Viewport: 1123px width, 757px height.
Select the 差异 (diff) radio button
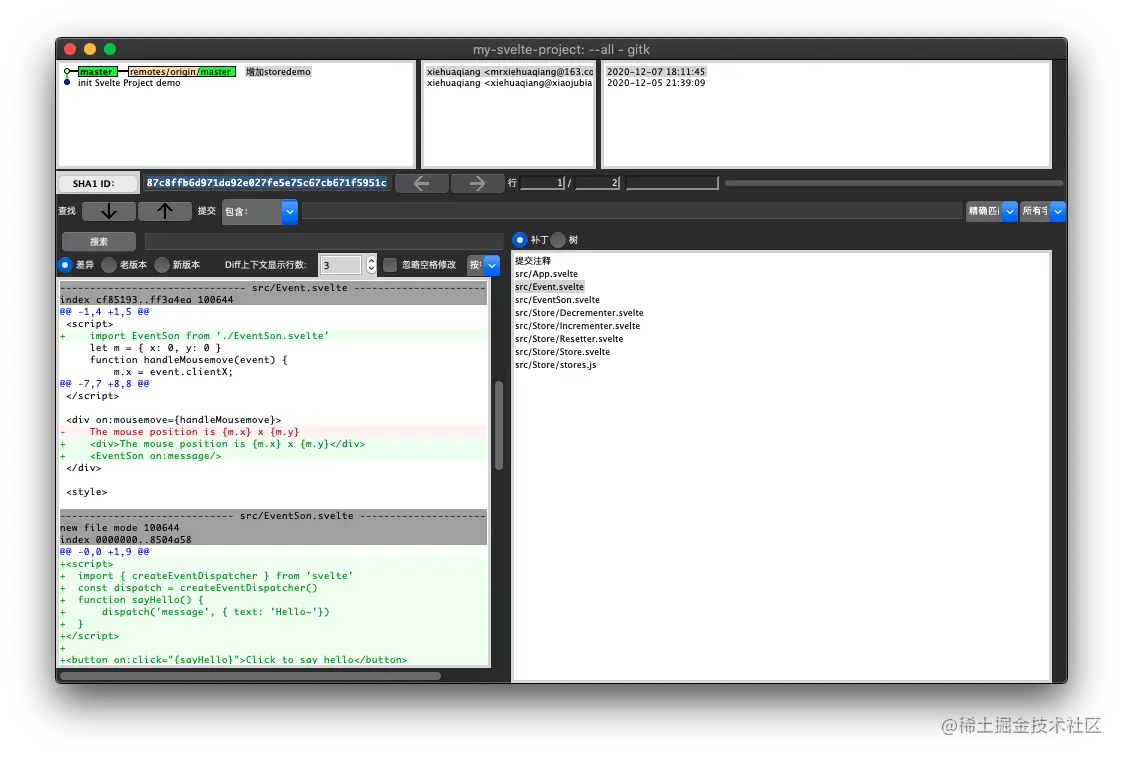[65, 265]
